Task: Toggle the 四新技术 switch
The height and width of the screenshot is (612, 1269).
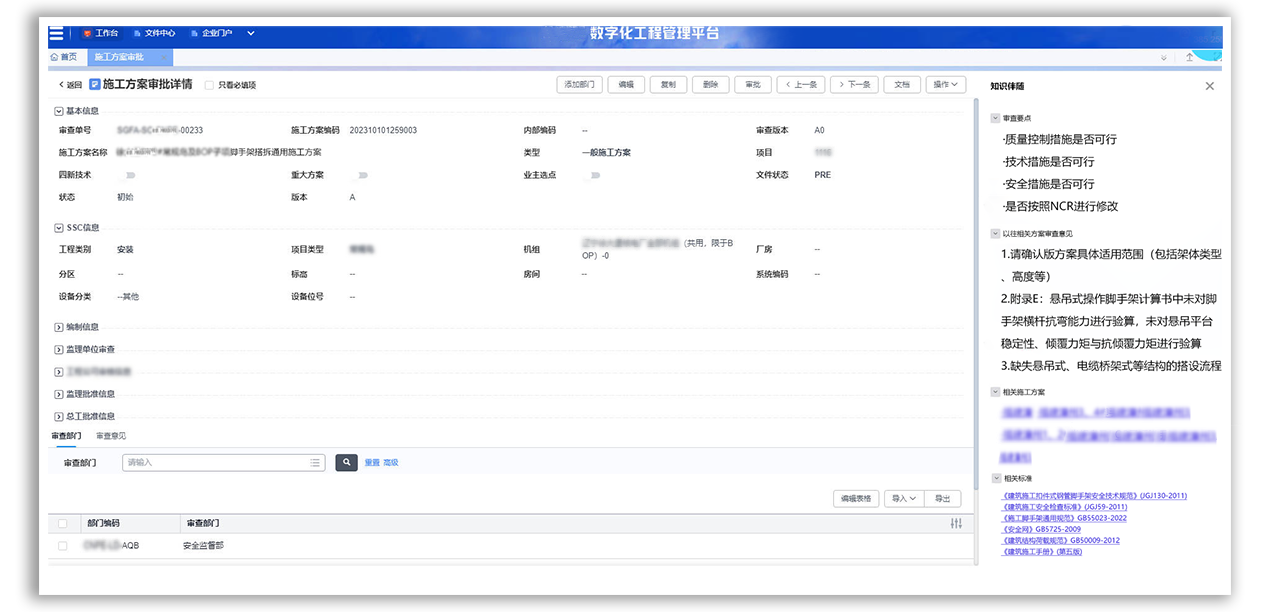Action: point(130,175)
